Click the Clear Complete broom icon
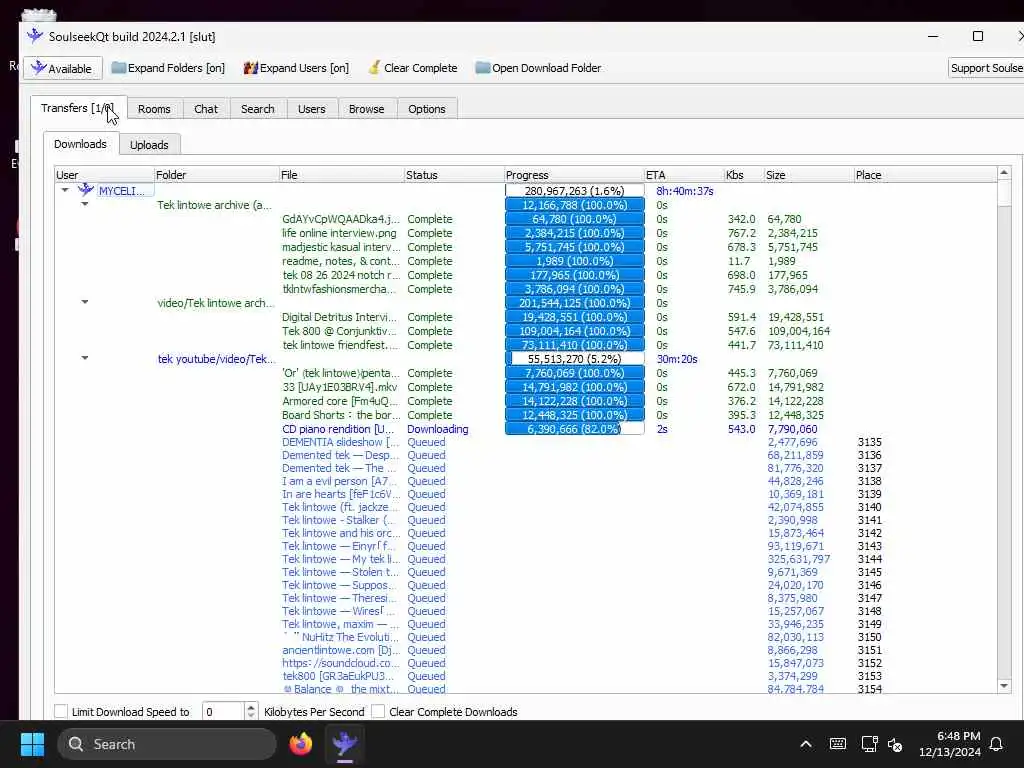 click(x=374, y=67)
